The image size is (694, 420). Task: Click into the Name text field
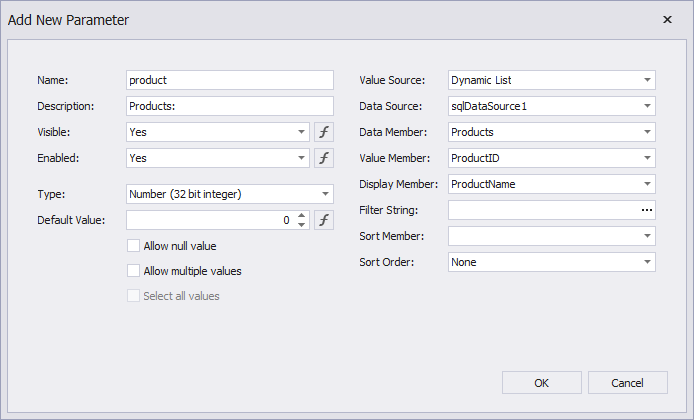point(229,80)
